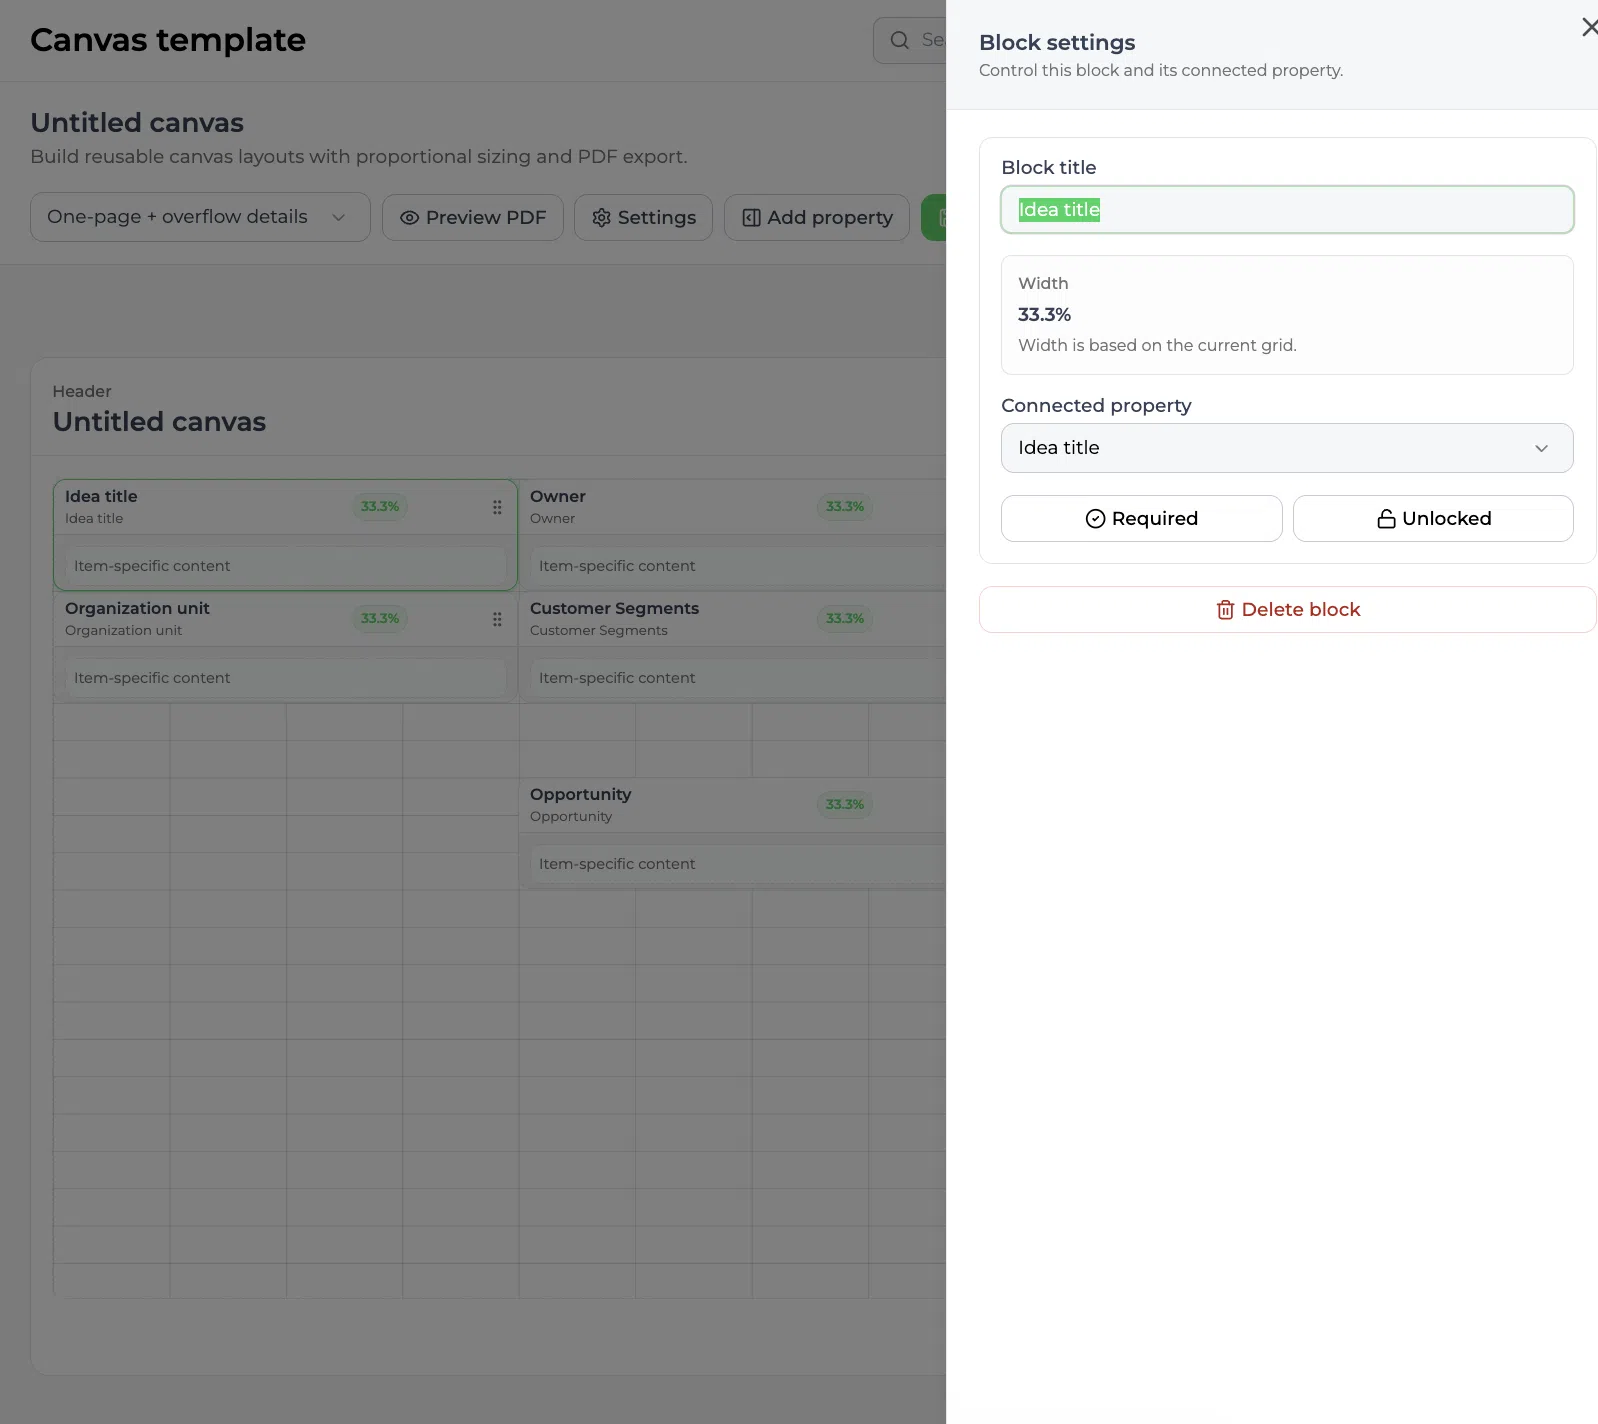The height and width of the screenshot is (1424, 1598).
Task: Click the Block title input field
Action: [x=1287, y=210]
